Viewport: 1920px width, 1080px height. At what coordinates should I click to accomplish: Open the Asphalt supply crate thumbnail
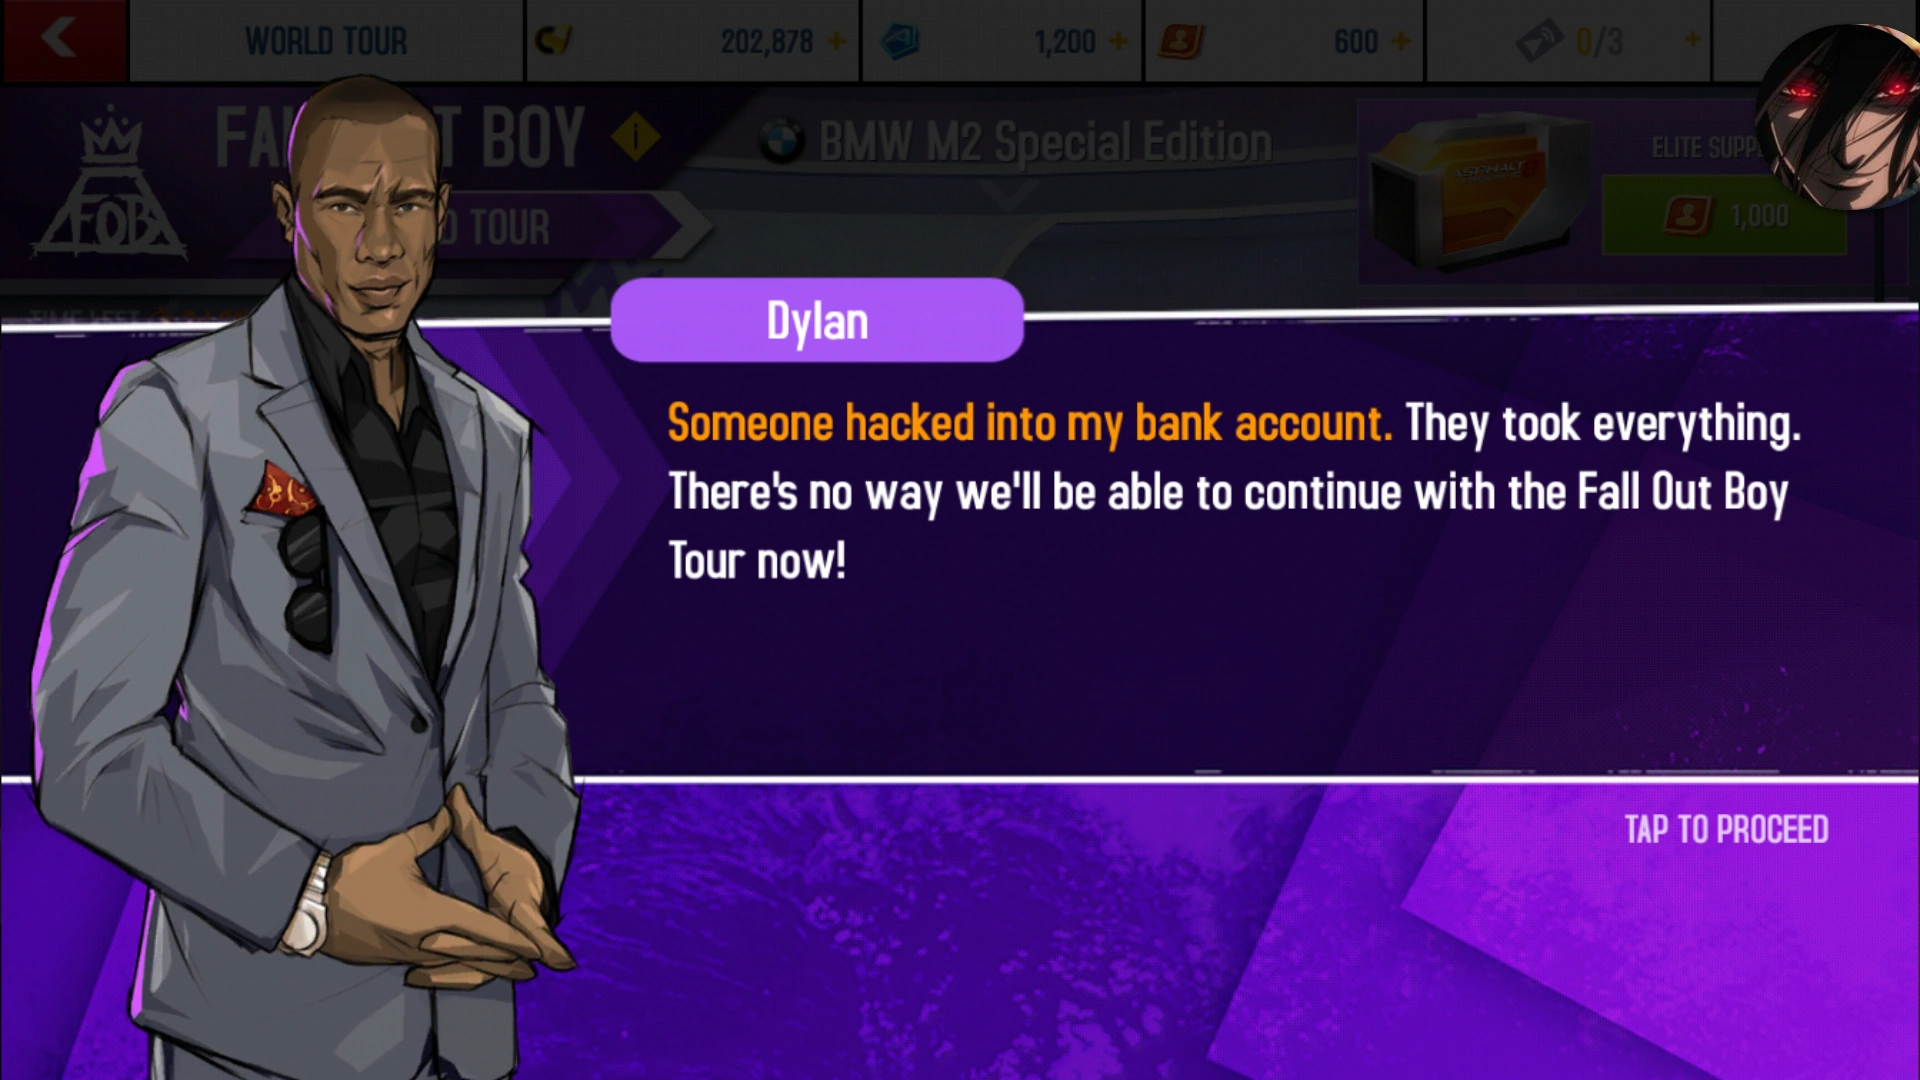1475,189
